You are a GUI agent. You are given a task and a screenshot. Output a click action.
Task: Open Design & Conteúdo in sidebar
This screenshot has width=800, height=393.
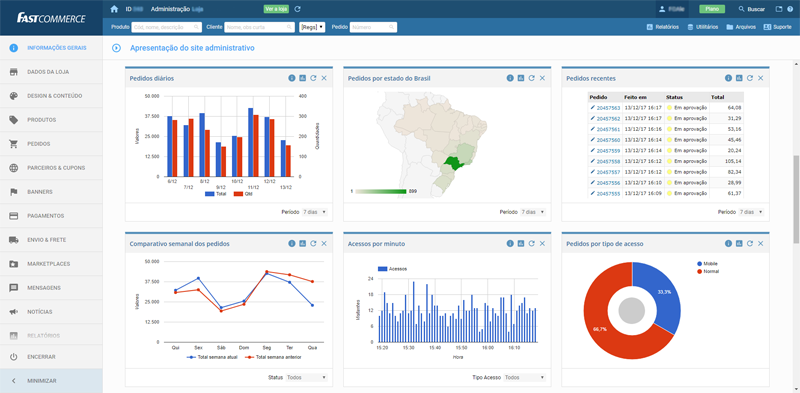51,96
